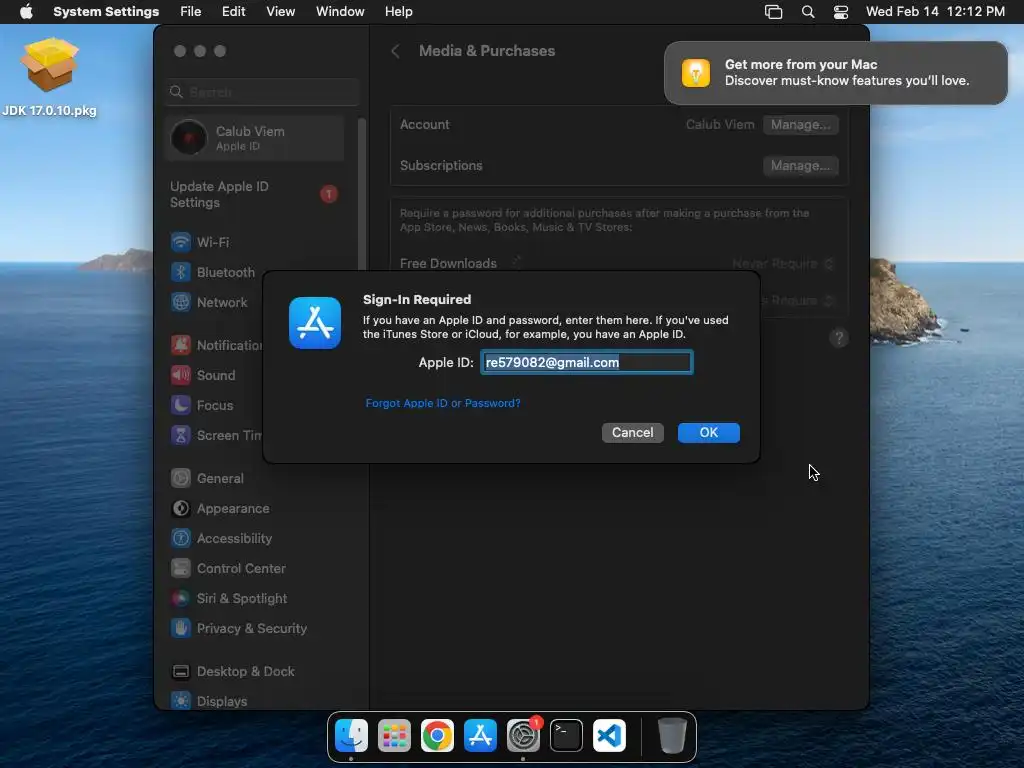
Task: Open Launchpad from the Dock
Action: pyautogui.click(x=394, y=735)
